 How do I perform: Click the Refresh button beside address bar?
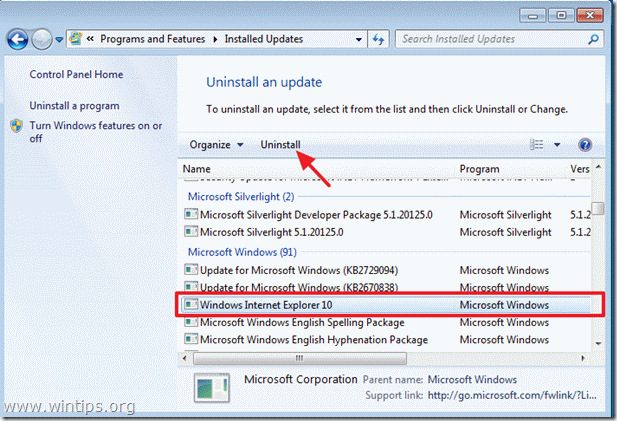click(x=378, y=39)
